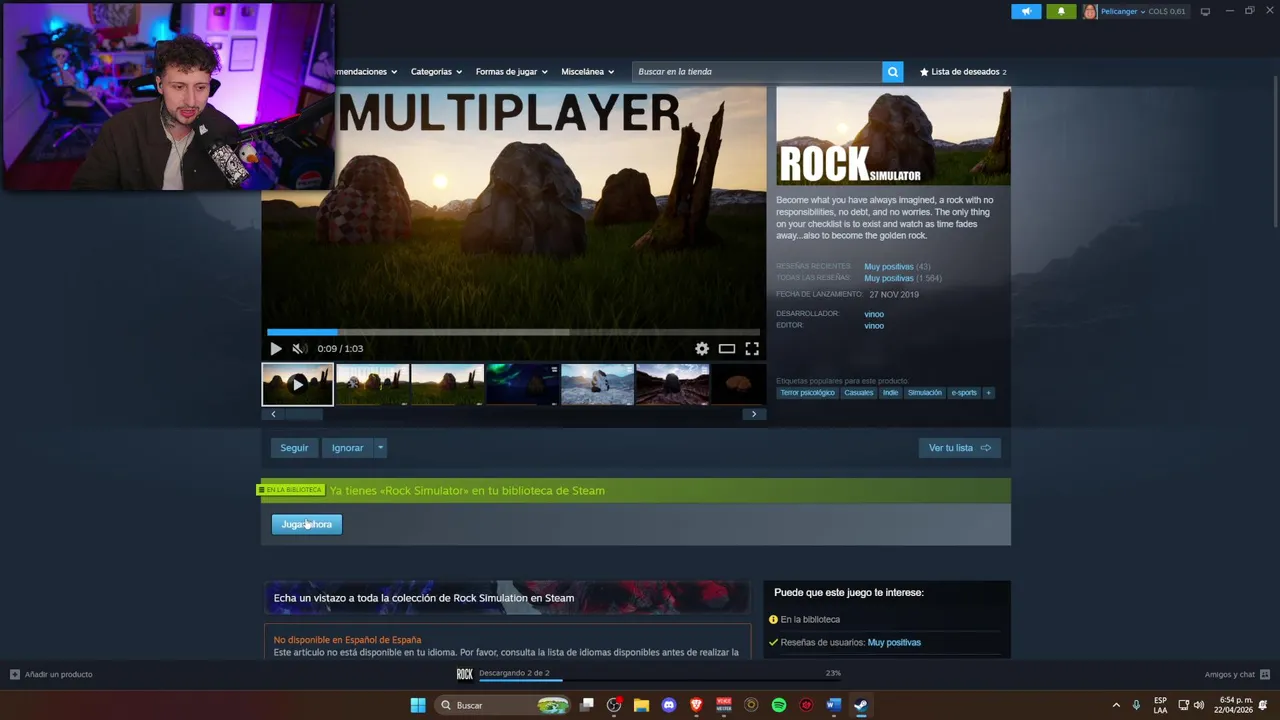Click the download progress bar

tap(659, 680)
